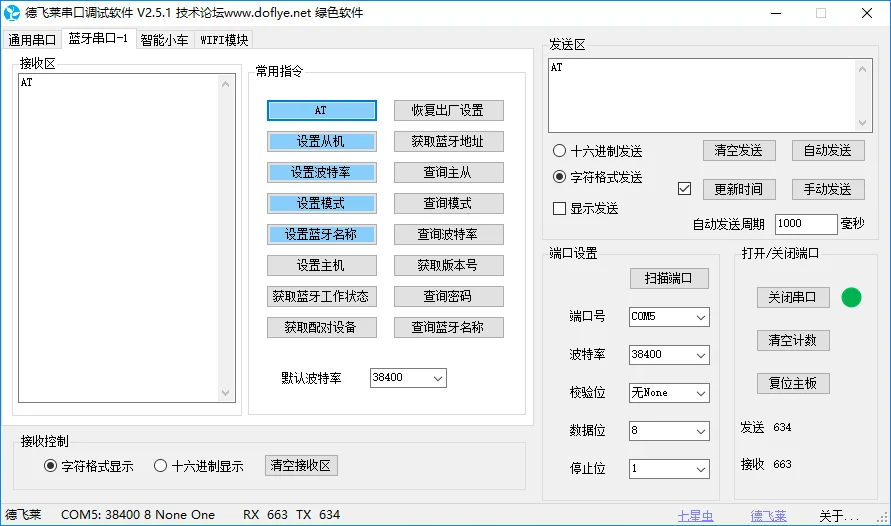This screenshot has height=526, width=891.
Task: Click the 设置模式 button
Action: click(322, 203)
